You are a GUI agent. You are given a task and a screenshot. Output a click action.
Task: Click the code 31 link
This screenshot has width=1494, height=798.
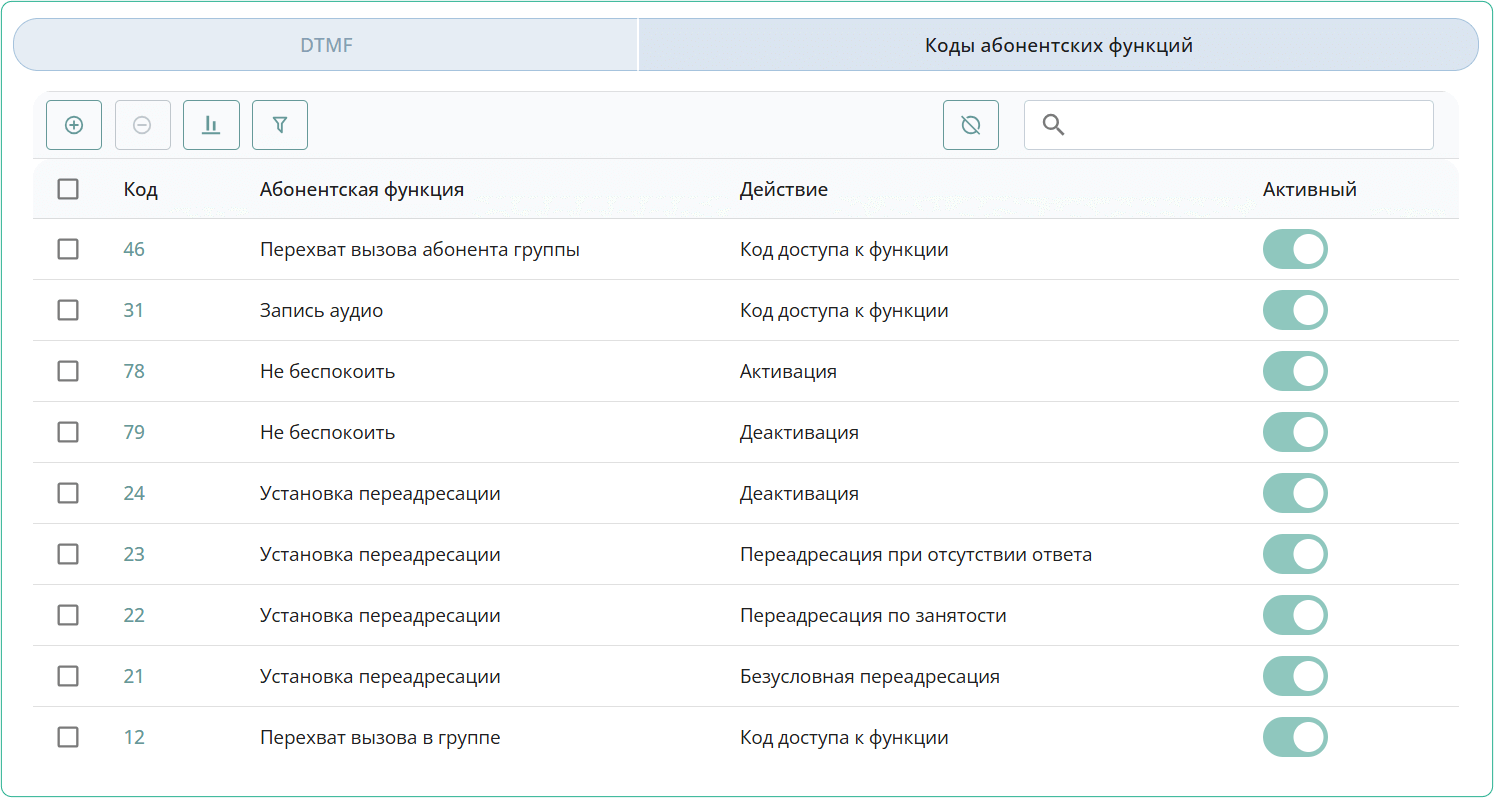[x=134, y=310]
